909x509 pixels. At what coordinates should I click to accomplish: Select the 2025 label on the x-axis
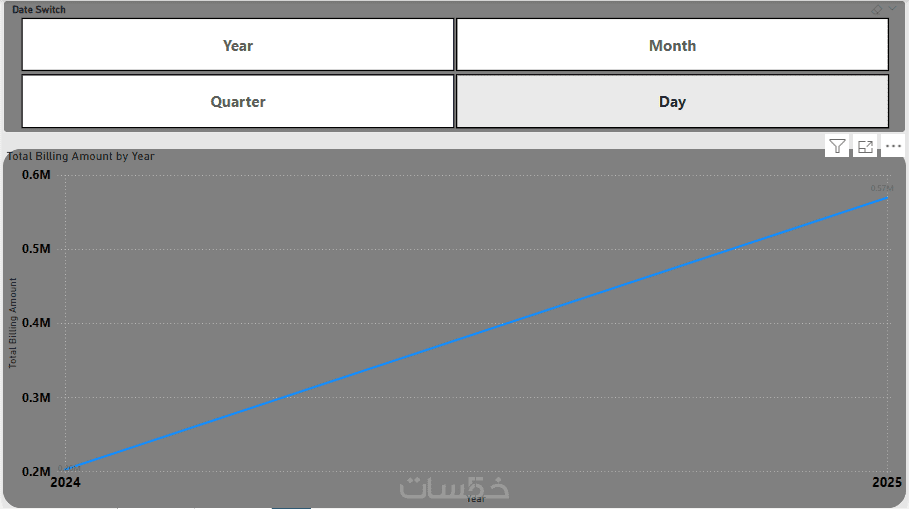(x=888, y=484)
